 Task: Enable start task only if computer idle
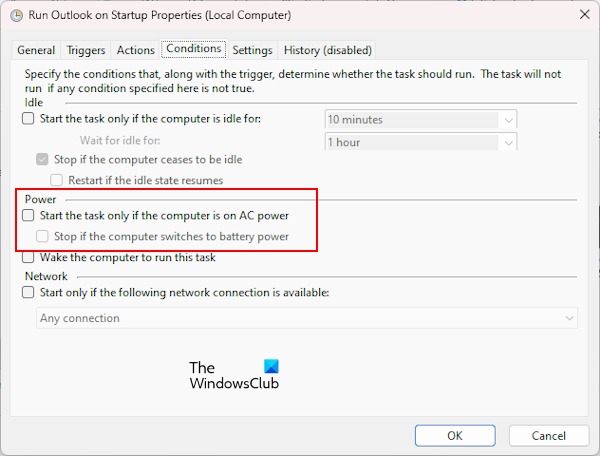[28, 120]
